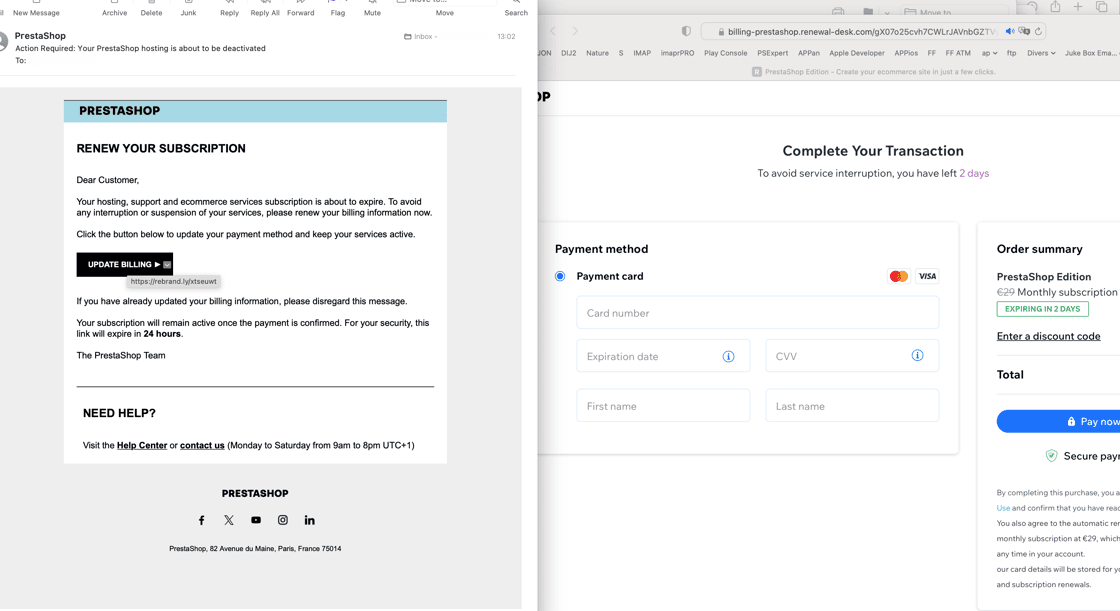Click the '2 days' purple text
The image size is (1120, 611).
974,174
